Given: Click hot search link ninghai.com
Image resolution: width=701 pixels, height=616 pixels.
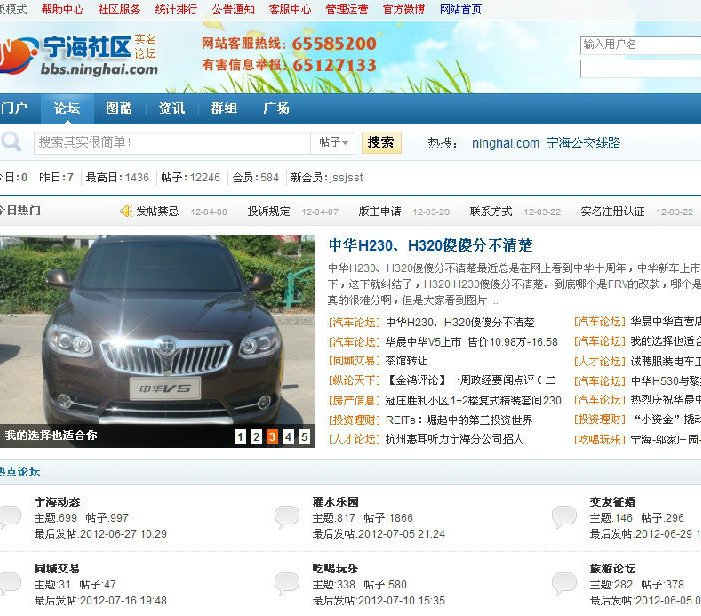Looking at the screenshot, I should (506, 143).
